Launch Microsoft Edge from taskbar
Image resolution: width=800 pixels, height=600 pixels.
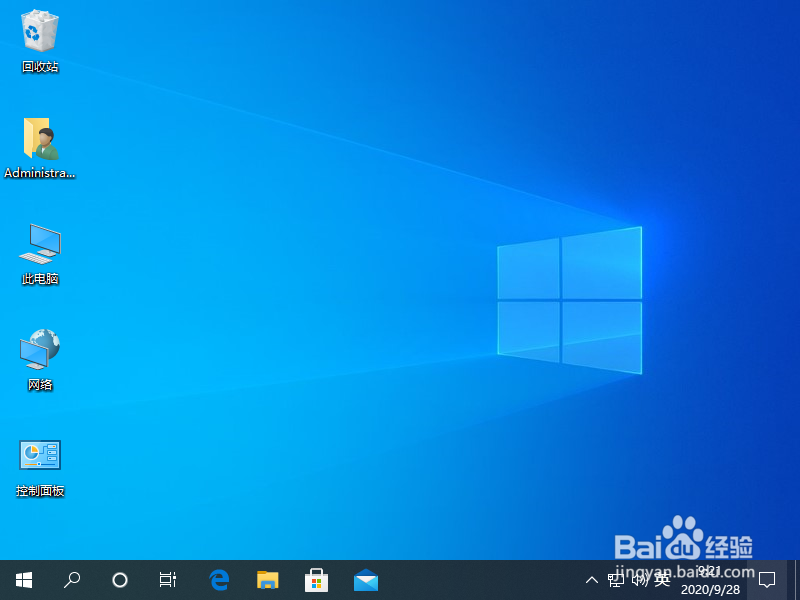coord(219,580)
